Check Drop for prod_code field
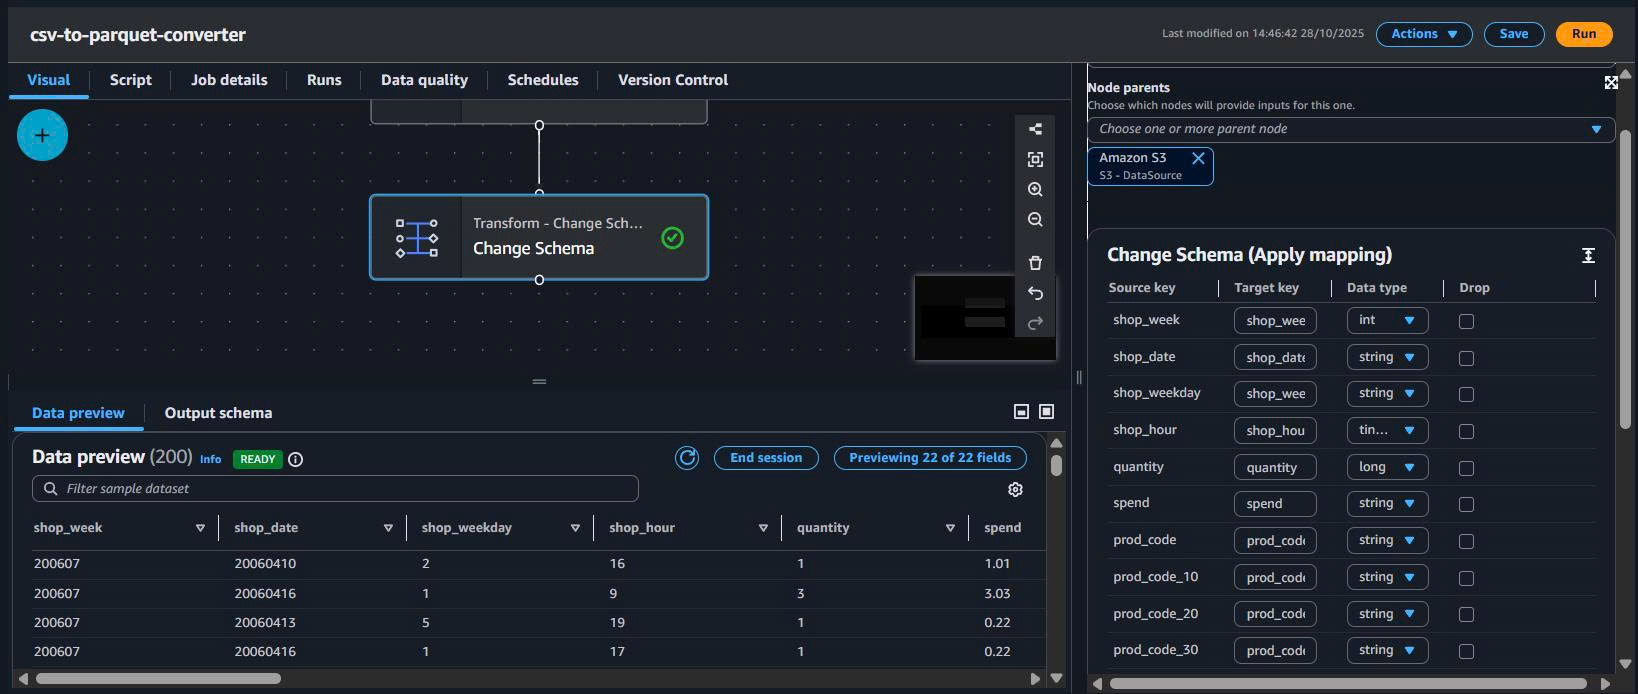The height and width of the screenshot is (694, 1638). coord(1466,541)
